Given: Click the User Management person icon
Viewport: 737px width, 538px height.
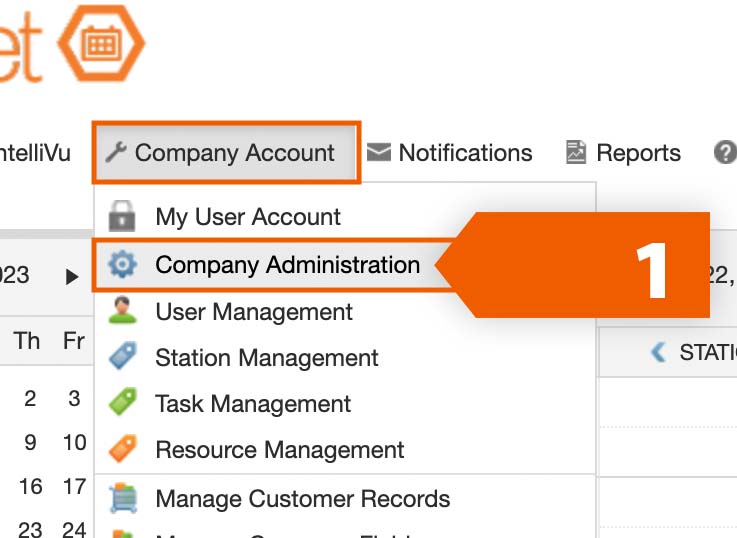Looking at the screenshot, I should pyautogui.click(x=122, y=311).
